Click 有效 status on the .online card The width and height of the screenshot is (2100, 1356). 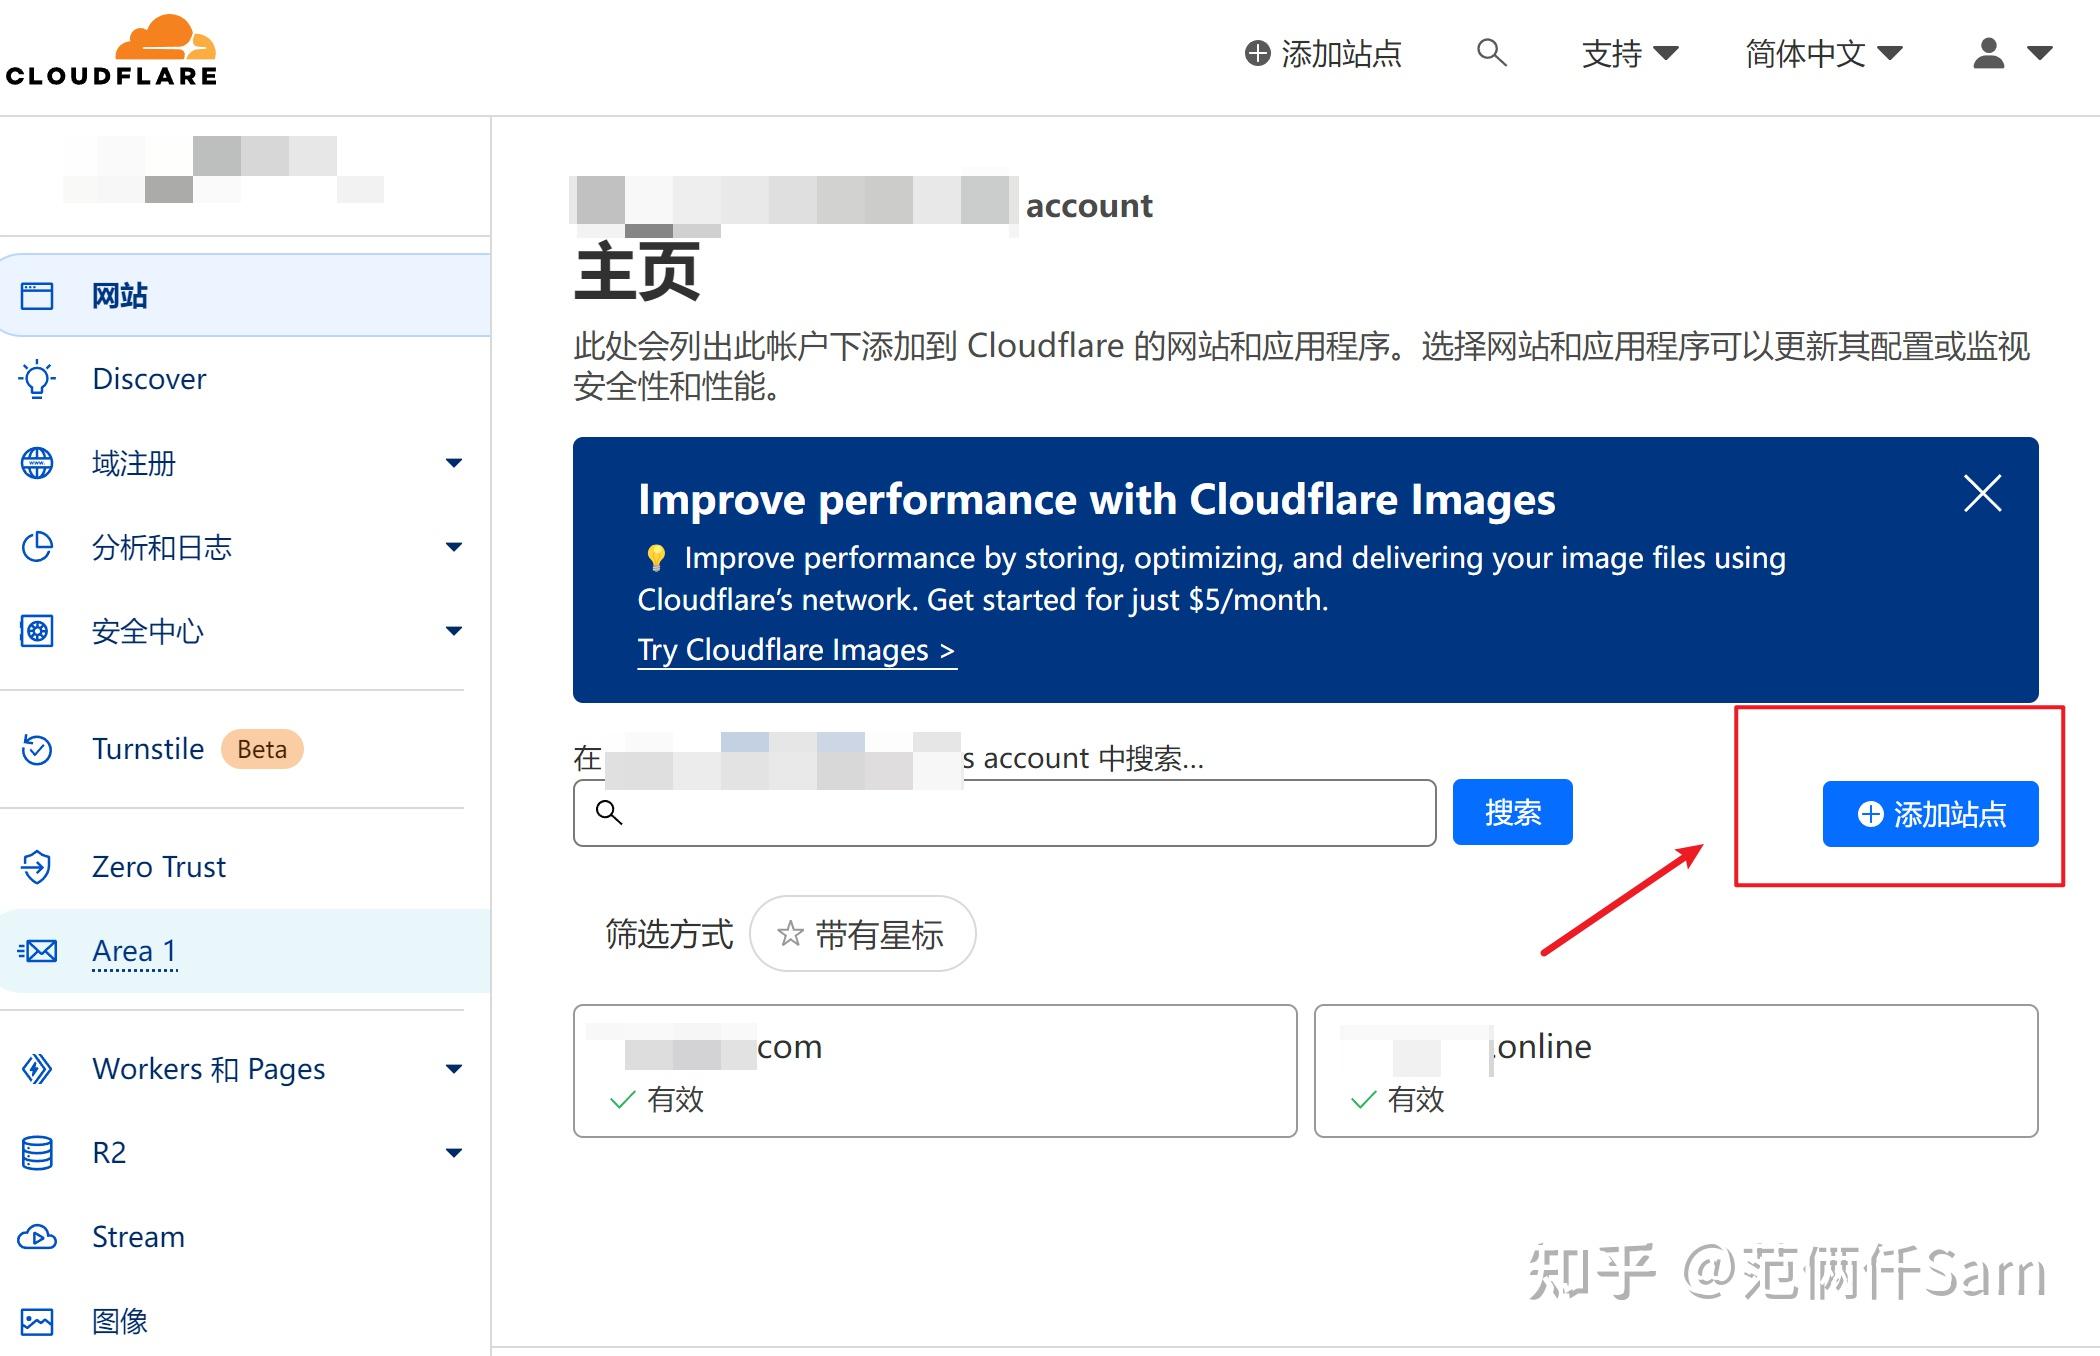pyautogui.click(x=1416, y=1100)
